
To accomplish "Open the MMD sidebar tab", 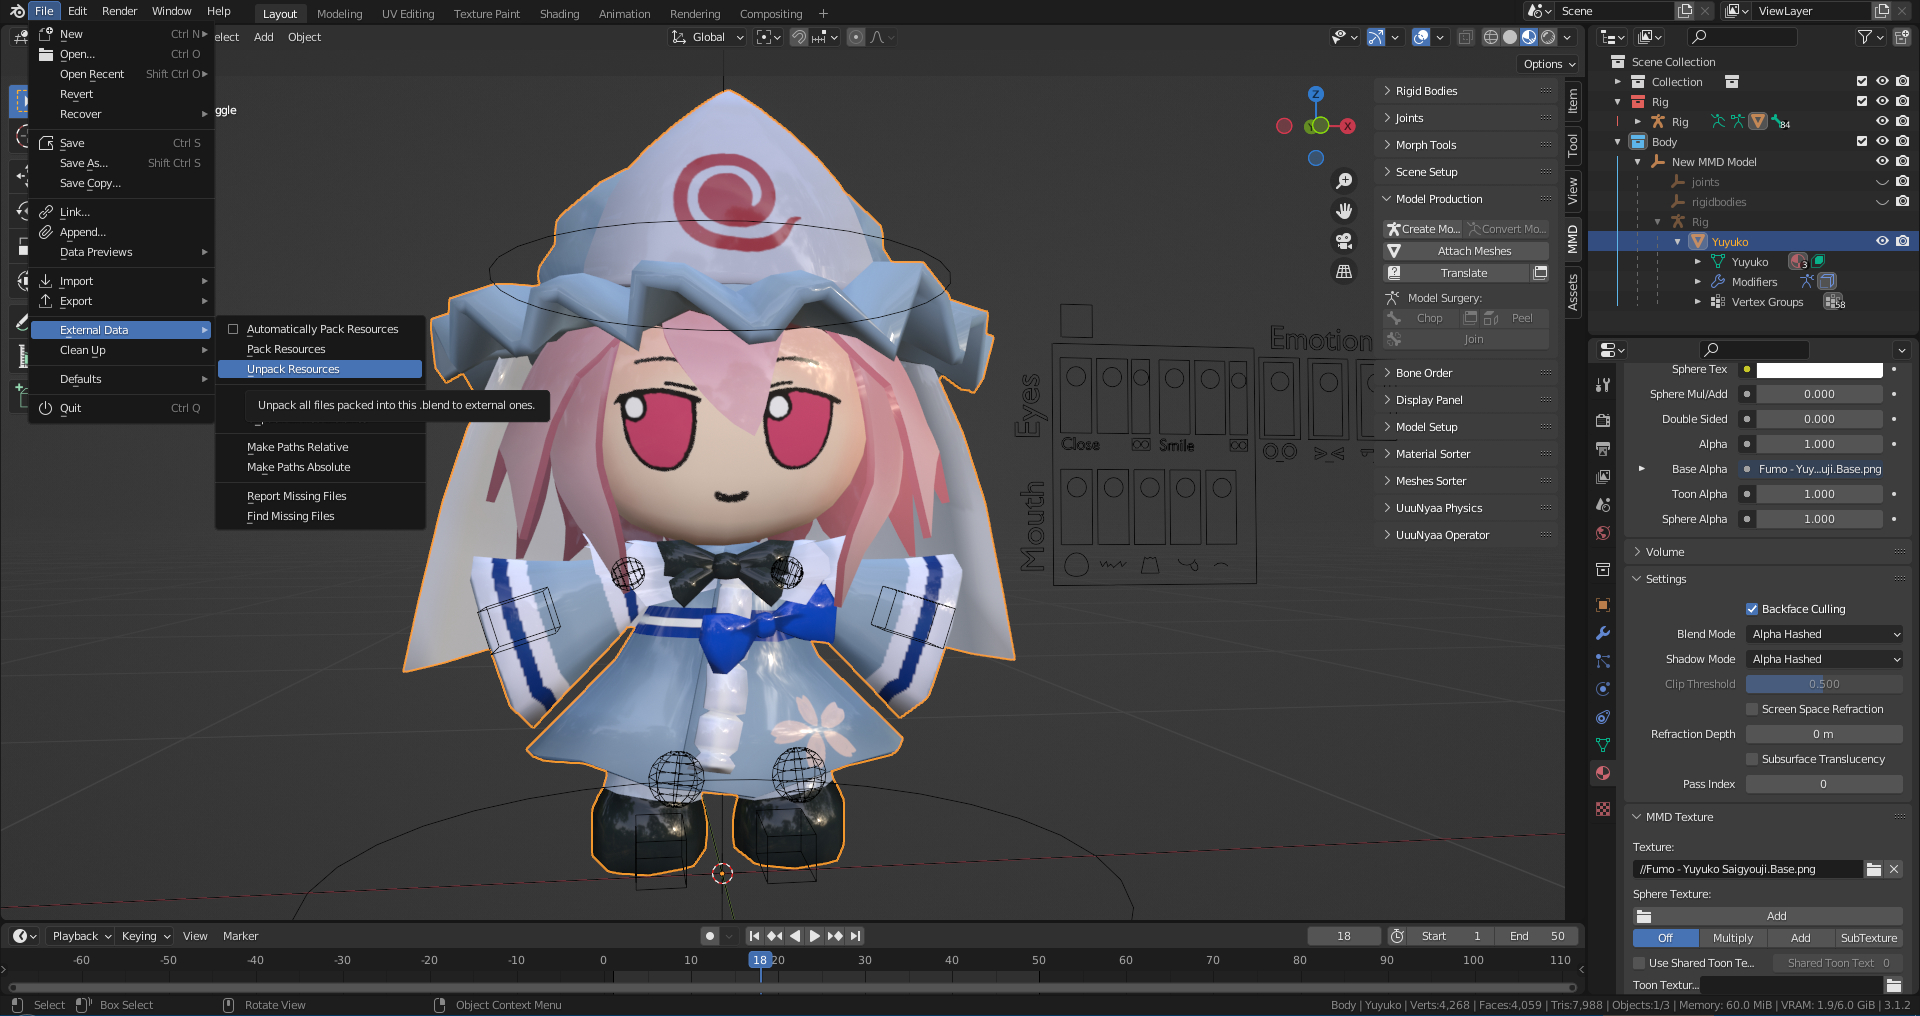I will 1573,239.
